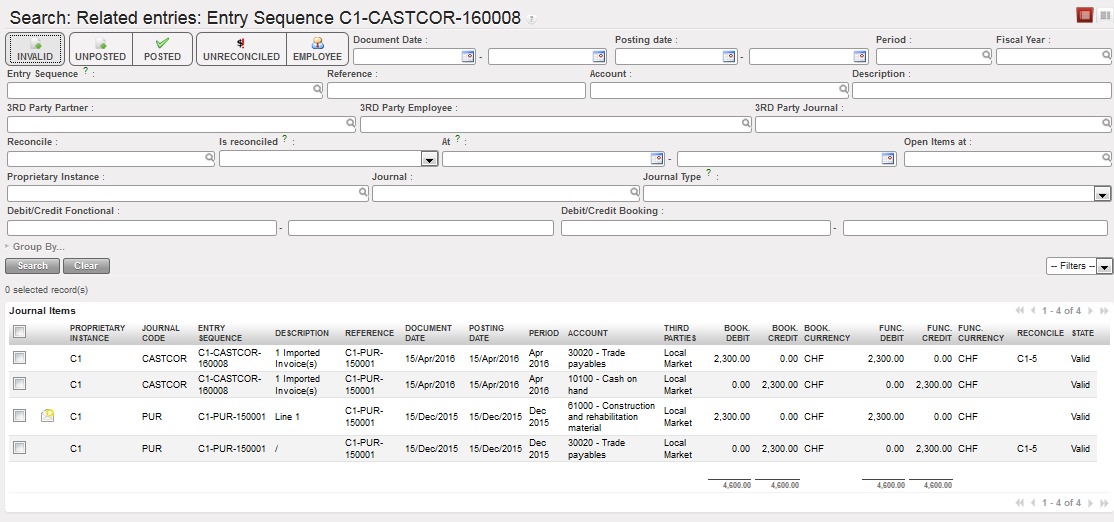This screenshot has height=522, width=1114.
Task: Click the Account field search magnifier
Action: pos(842,90)
